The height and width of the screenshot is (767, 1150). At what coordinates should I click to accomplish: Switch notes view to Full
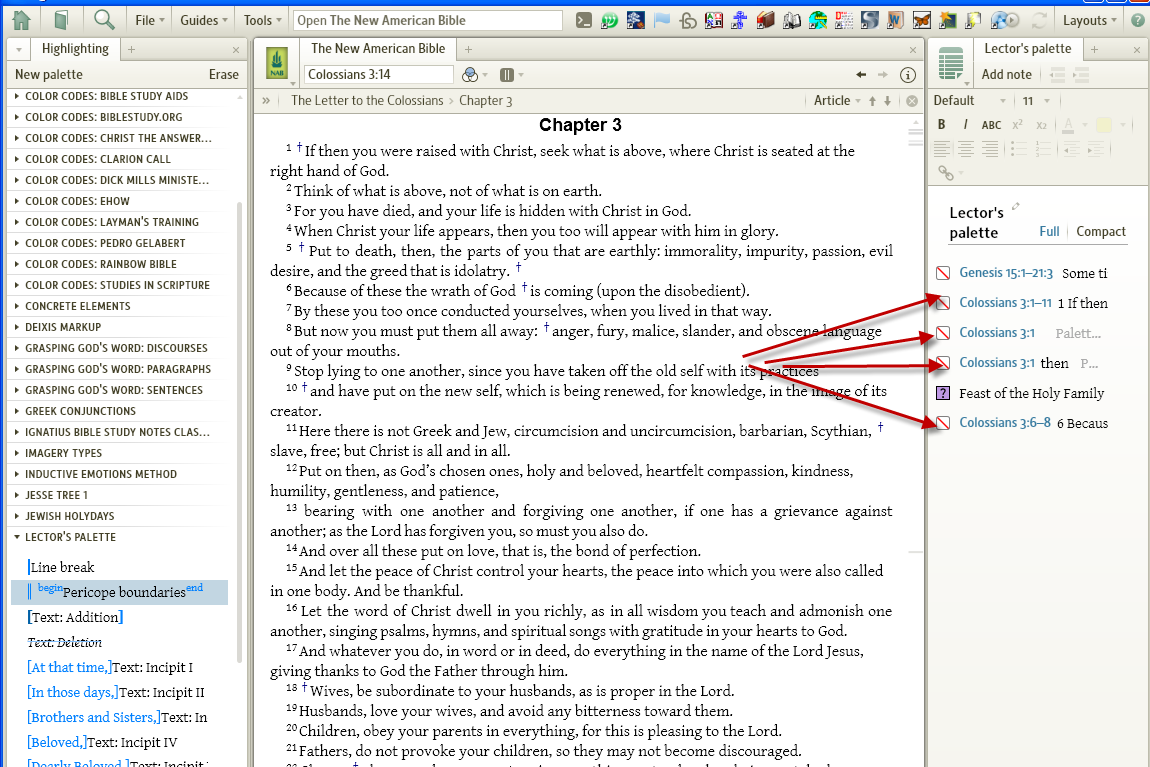tap(1049, 232)
